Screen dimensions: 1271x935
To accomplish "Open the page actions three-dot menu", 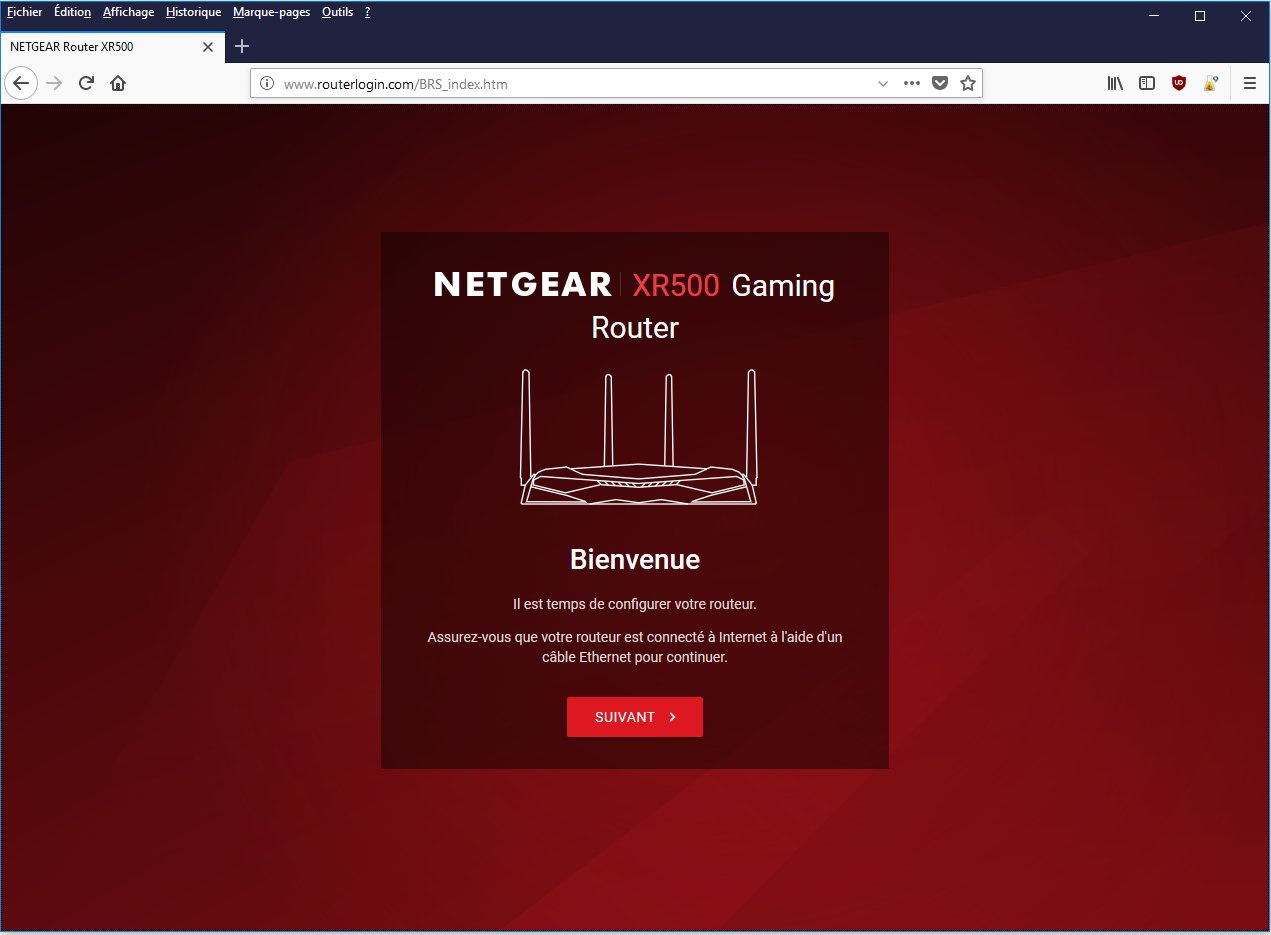I will coord(911,83).
